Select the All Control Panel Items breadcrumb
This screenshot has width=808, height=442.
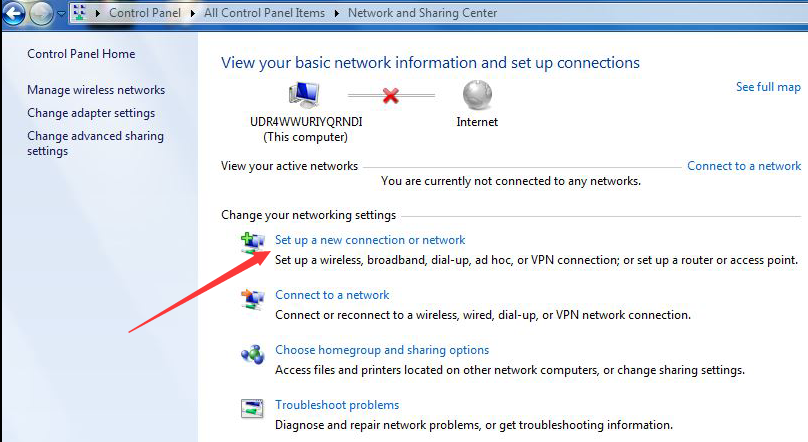[265, 14]
